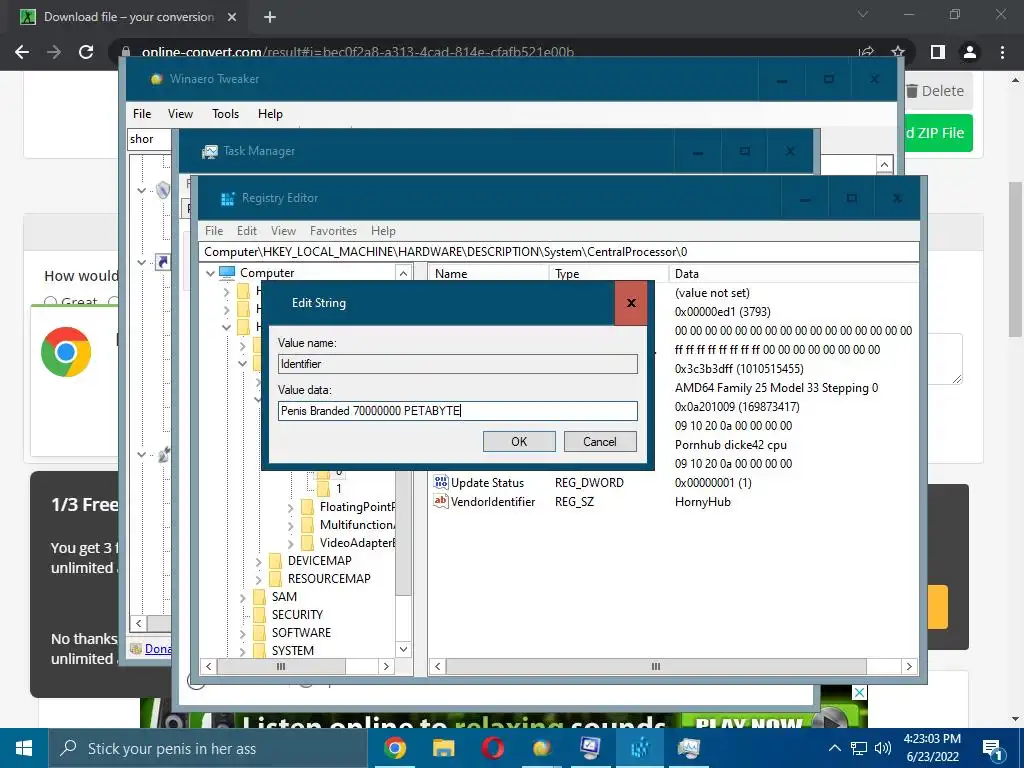Open Opera browser from the taskbar
This screenshot has height=768, width=1024.
(x=492, y=748)
